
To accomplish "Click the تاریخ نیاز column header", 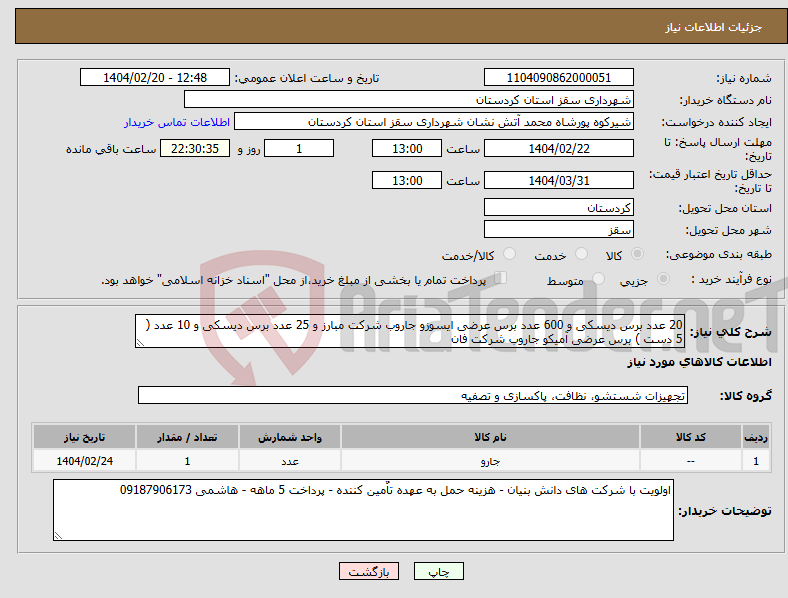I will pos(84,437).
